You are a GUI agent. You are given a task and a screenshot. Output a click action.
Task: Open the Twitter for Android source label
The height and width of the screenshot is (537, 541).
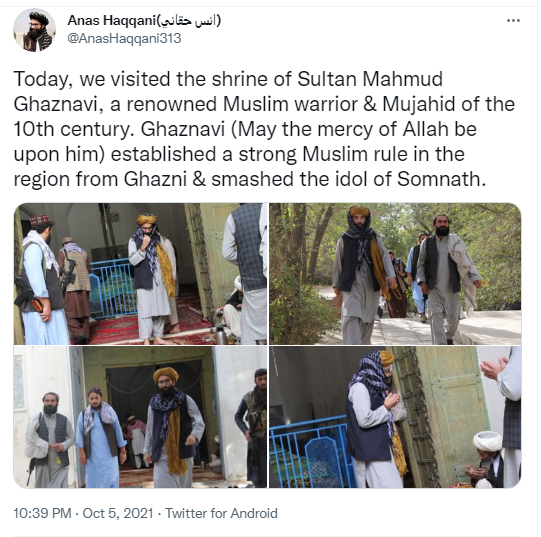[x=221, y=513]
